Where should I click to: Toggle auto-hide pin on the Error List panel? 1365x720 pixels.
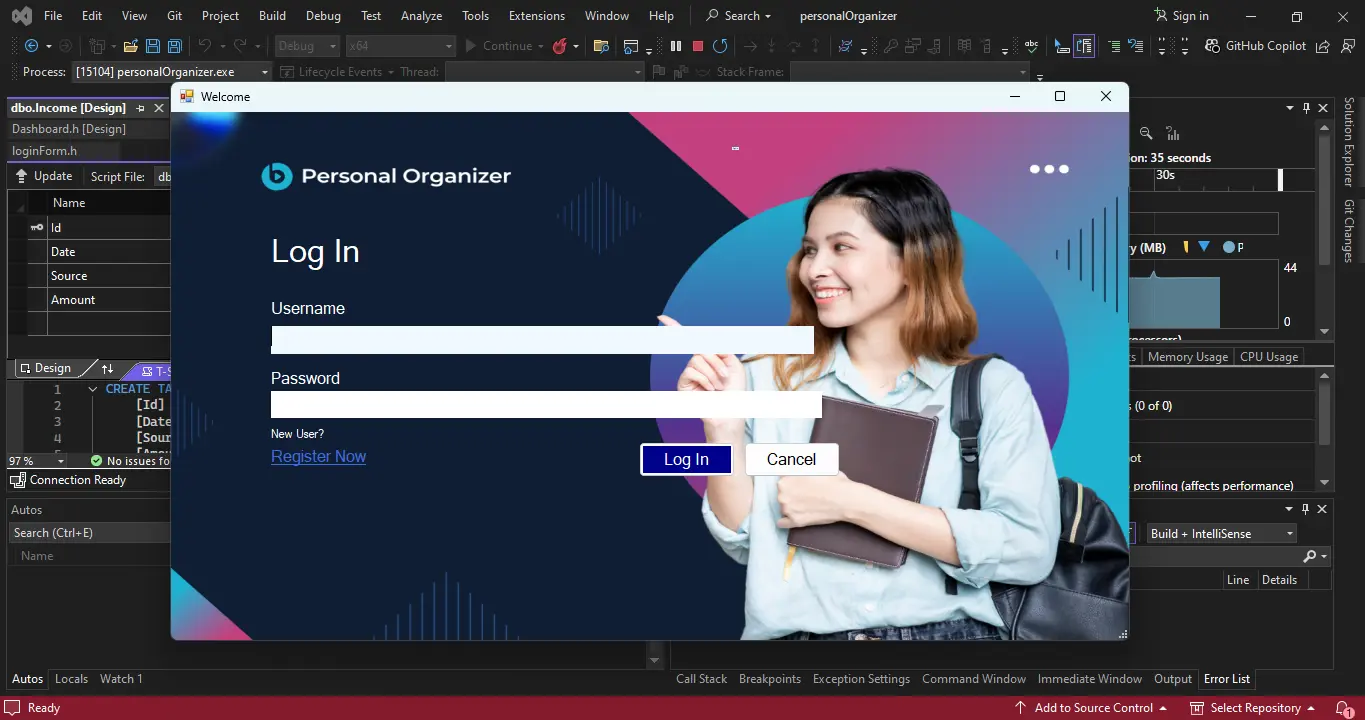coord(1305,508)
